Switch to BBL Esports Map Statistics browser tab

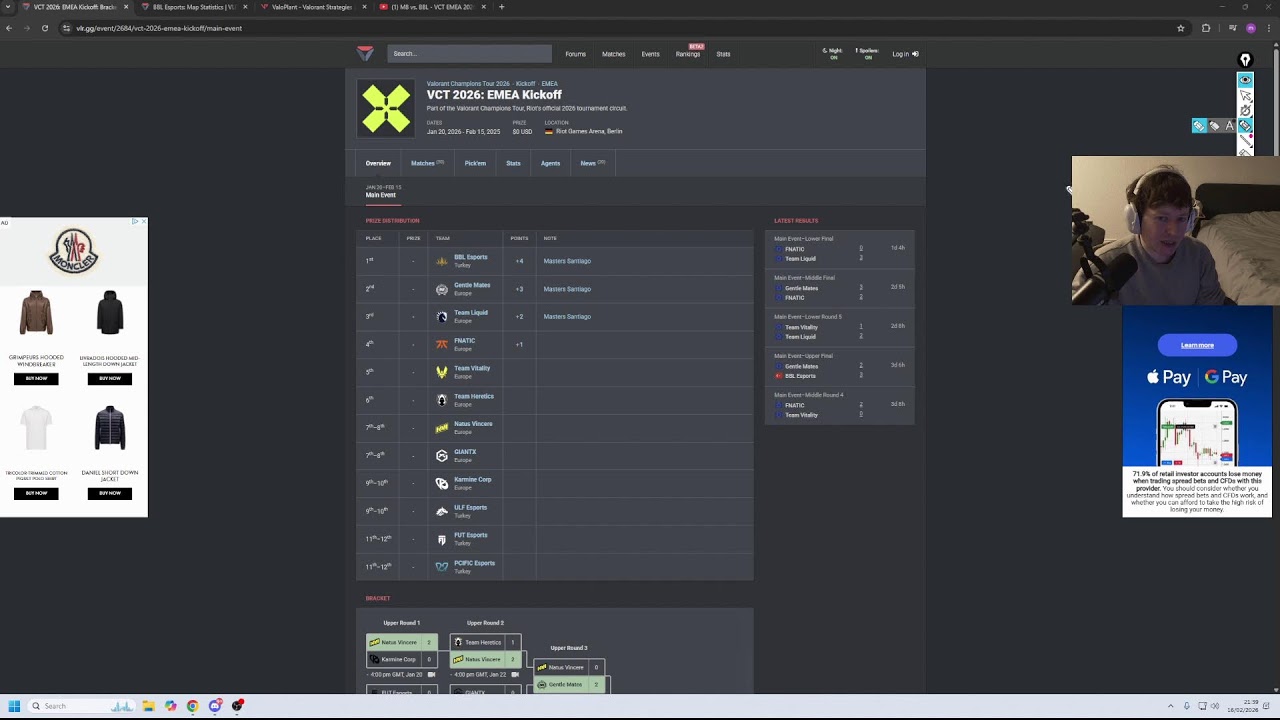pyautogui.click(x=194, y=7)
